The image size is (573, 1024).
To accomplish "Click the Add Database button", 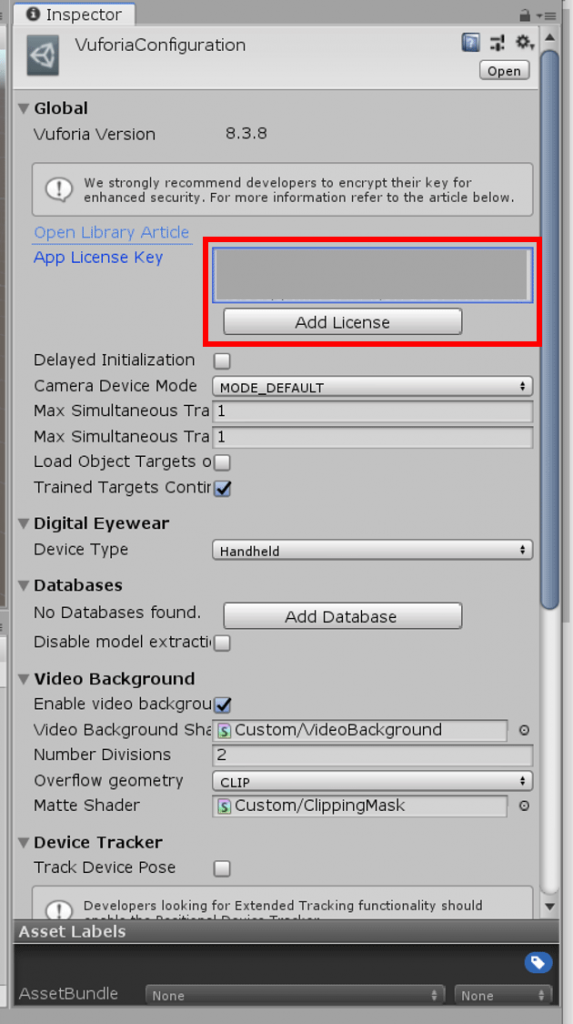I will (342, 616).
